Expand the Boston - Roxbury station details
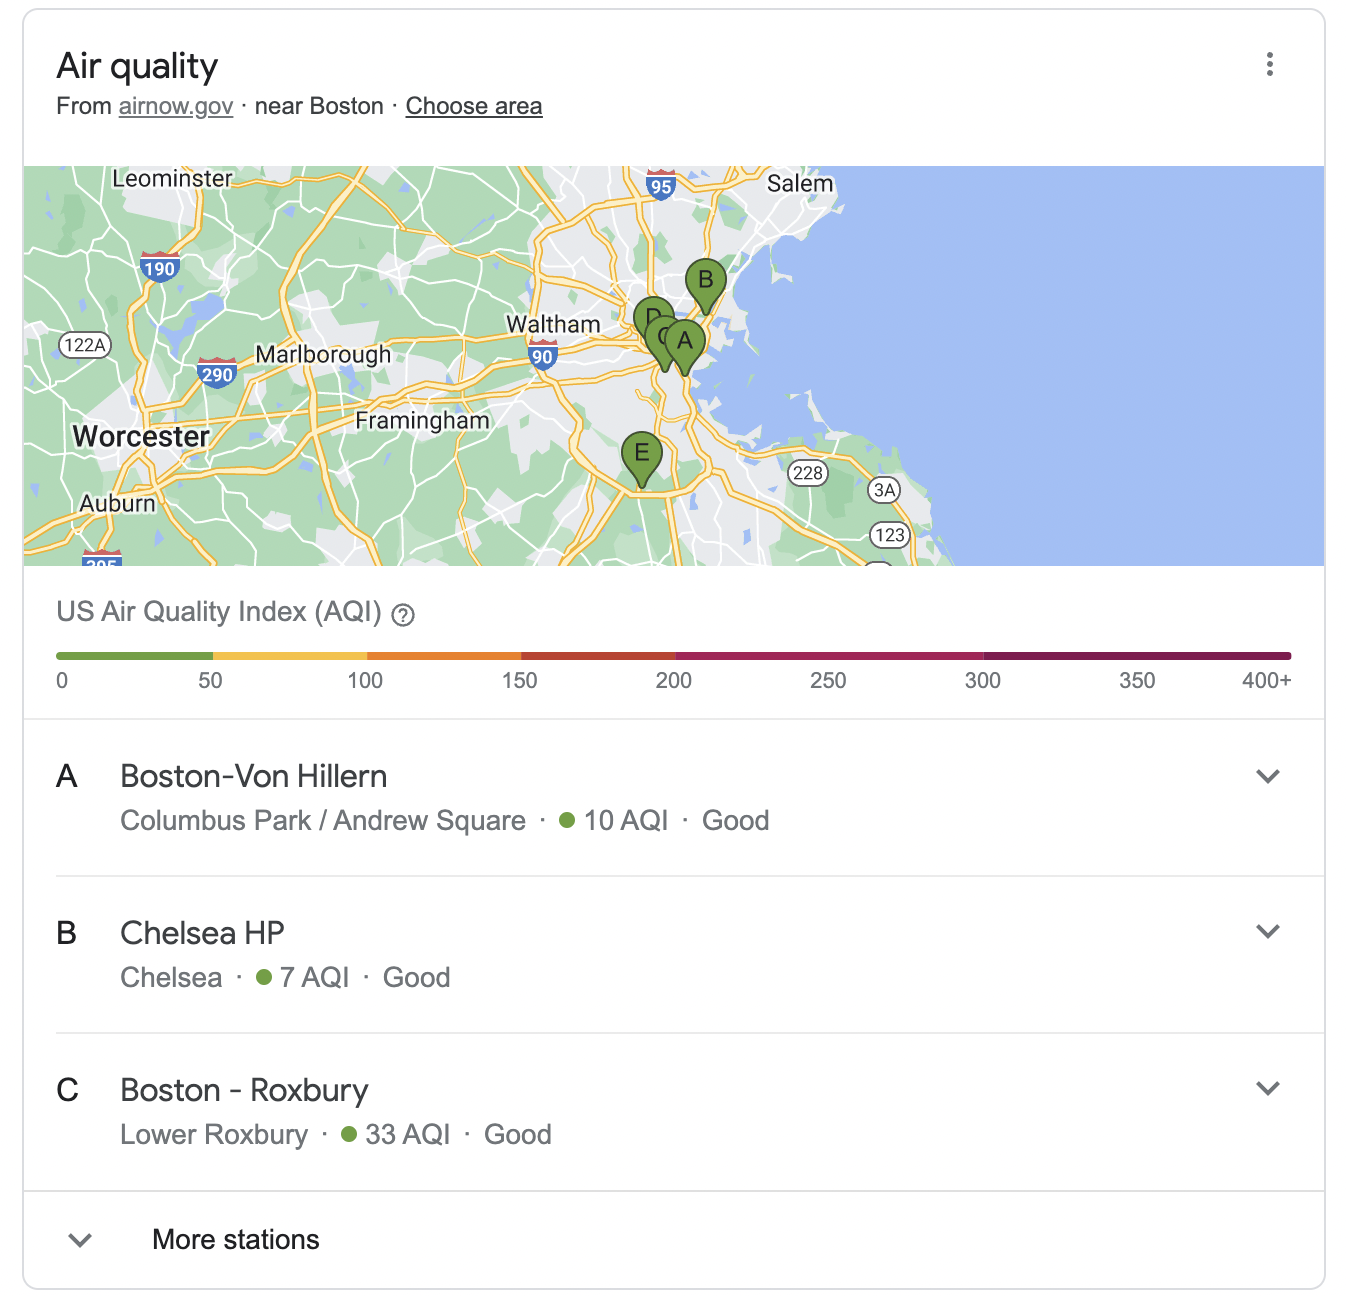 tap(1268, 1088)
